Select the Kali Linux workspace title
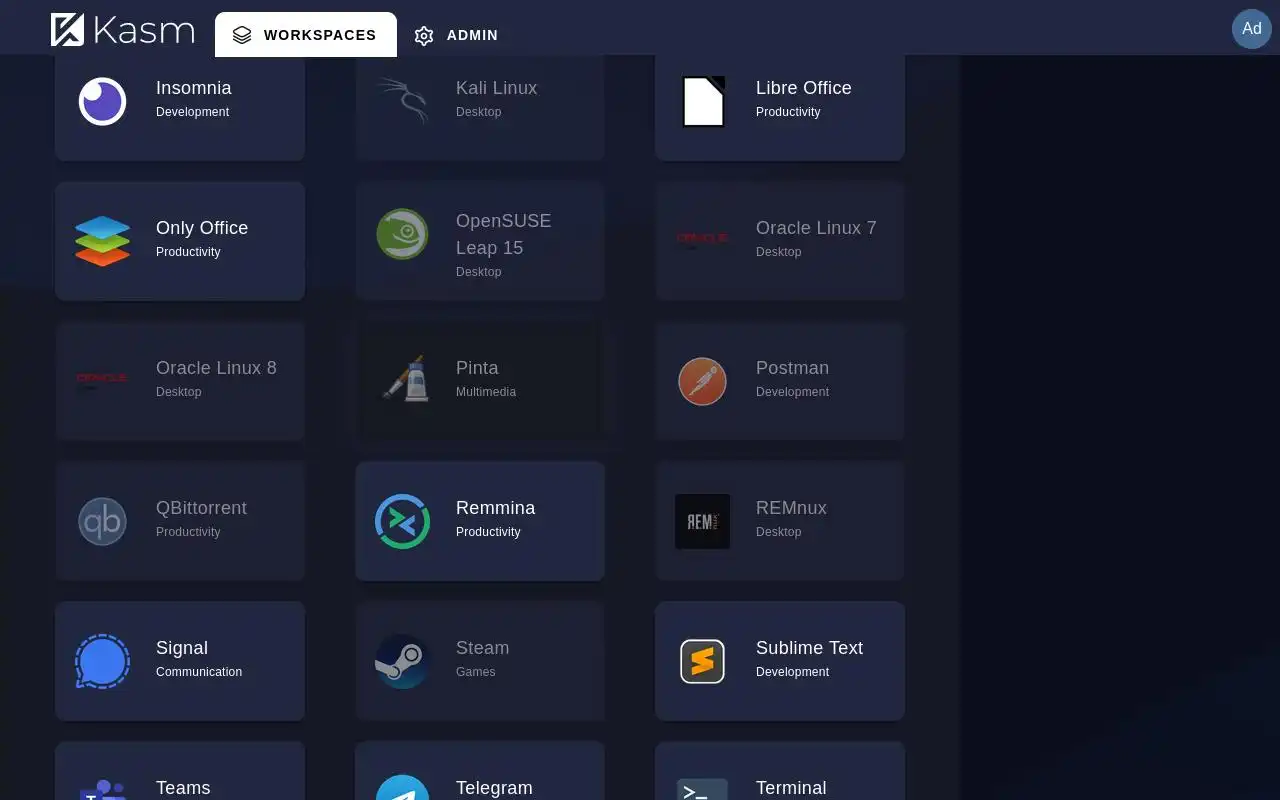The height and width of the screenshot is (800, 1280). [497, 88]
